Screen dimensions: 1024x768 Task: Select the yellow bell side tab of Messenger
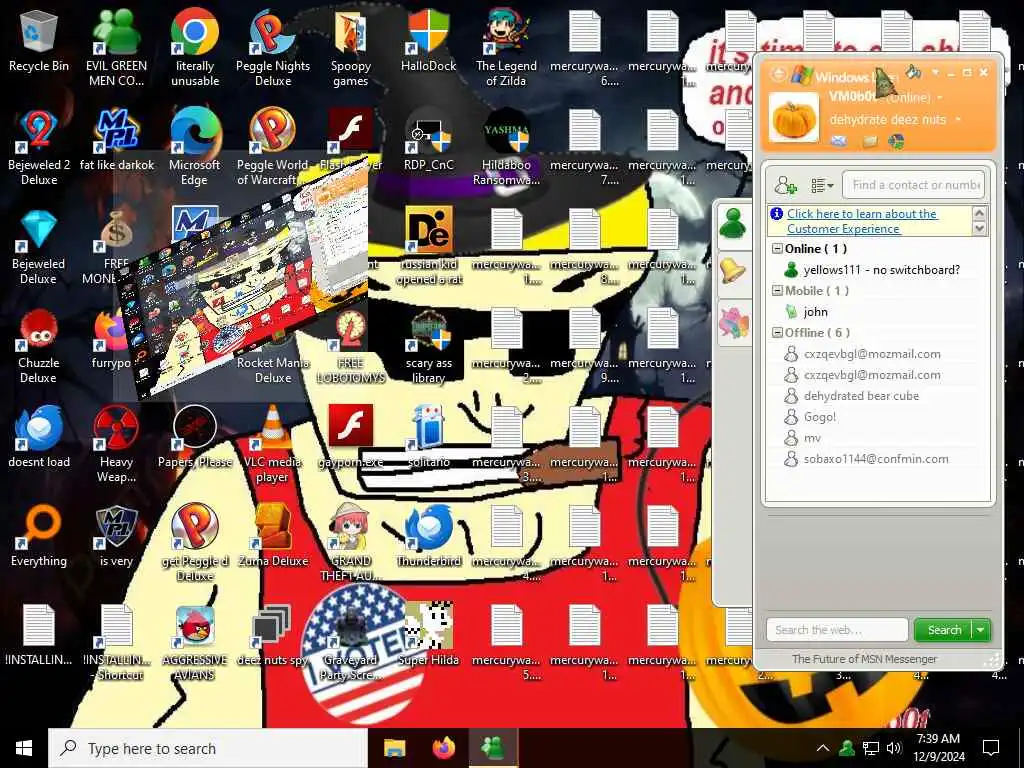733,270
